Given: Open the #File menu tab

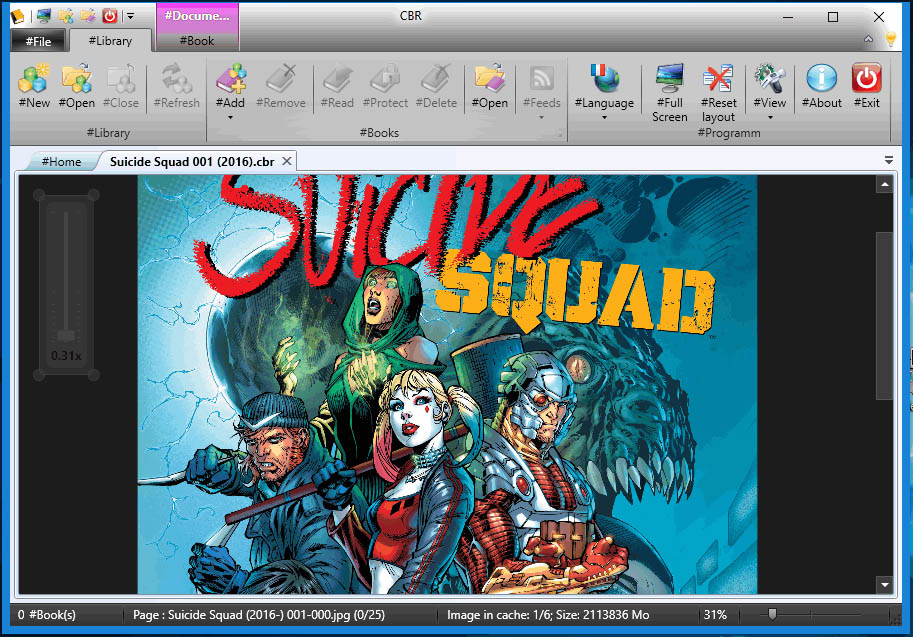Looking at the screenshot, I should pyautogui.click(x=38, y=41).
